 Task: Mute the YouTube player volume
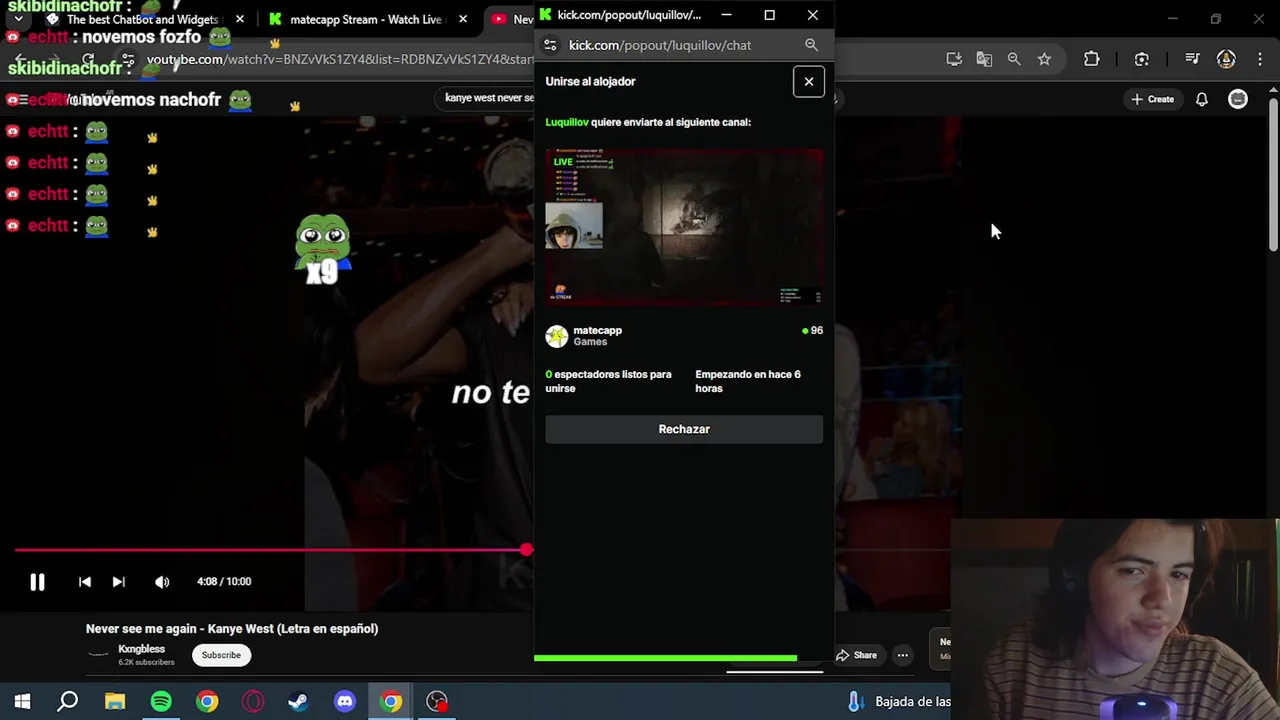point(162,582)
